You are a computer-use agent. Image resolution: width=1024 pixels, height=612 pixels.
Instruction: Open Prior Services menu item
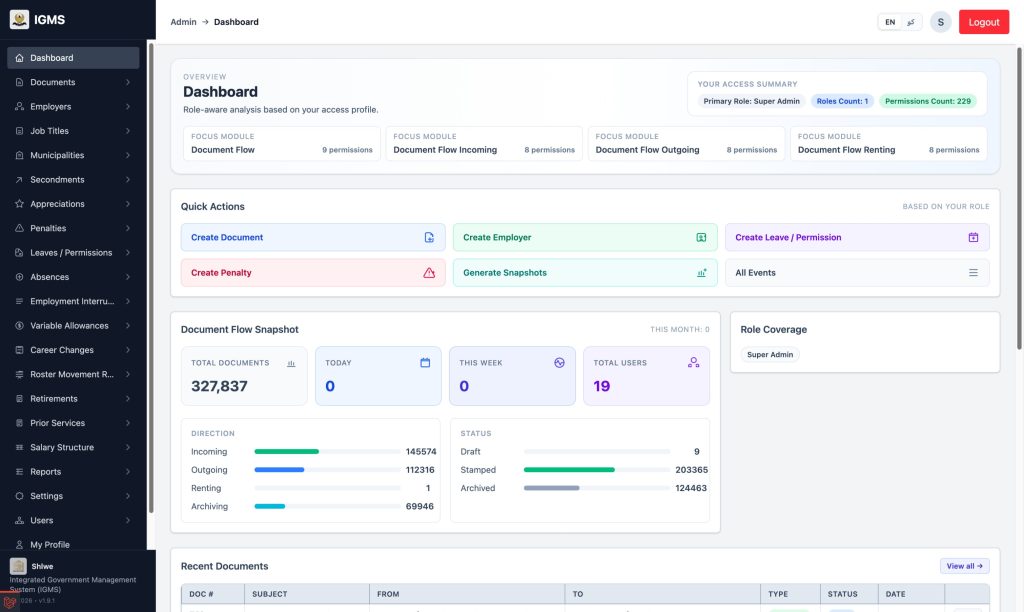(x=73, y=423)
